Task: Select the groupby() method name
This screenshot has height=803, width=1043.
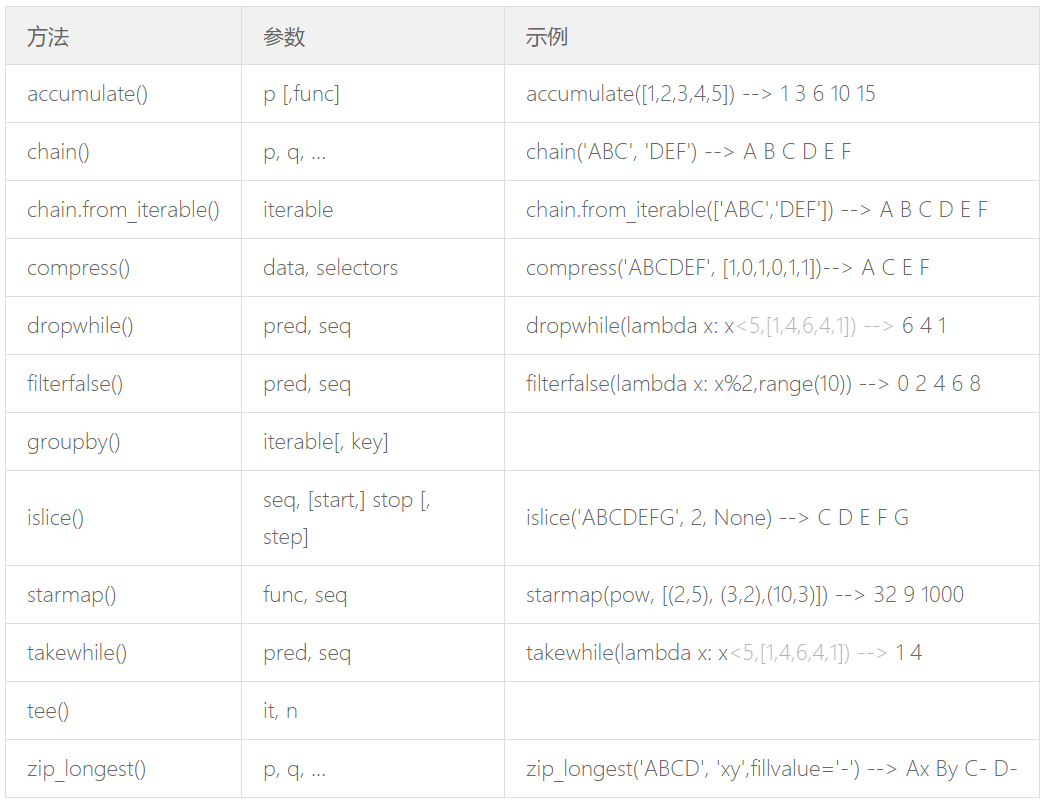Action: [74, 442]
